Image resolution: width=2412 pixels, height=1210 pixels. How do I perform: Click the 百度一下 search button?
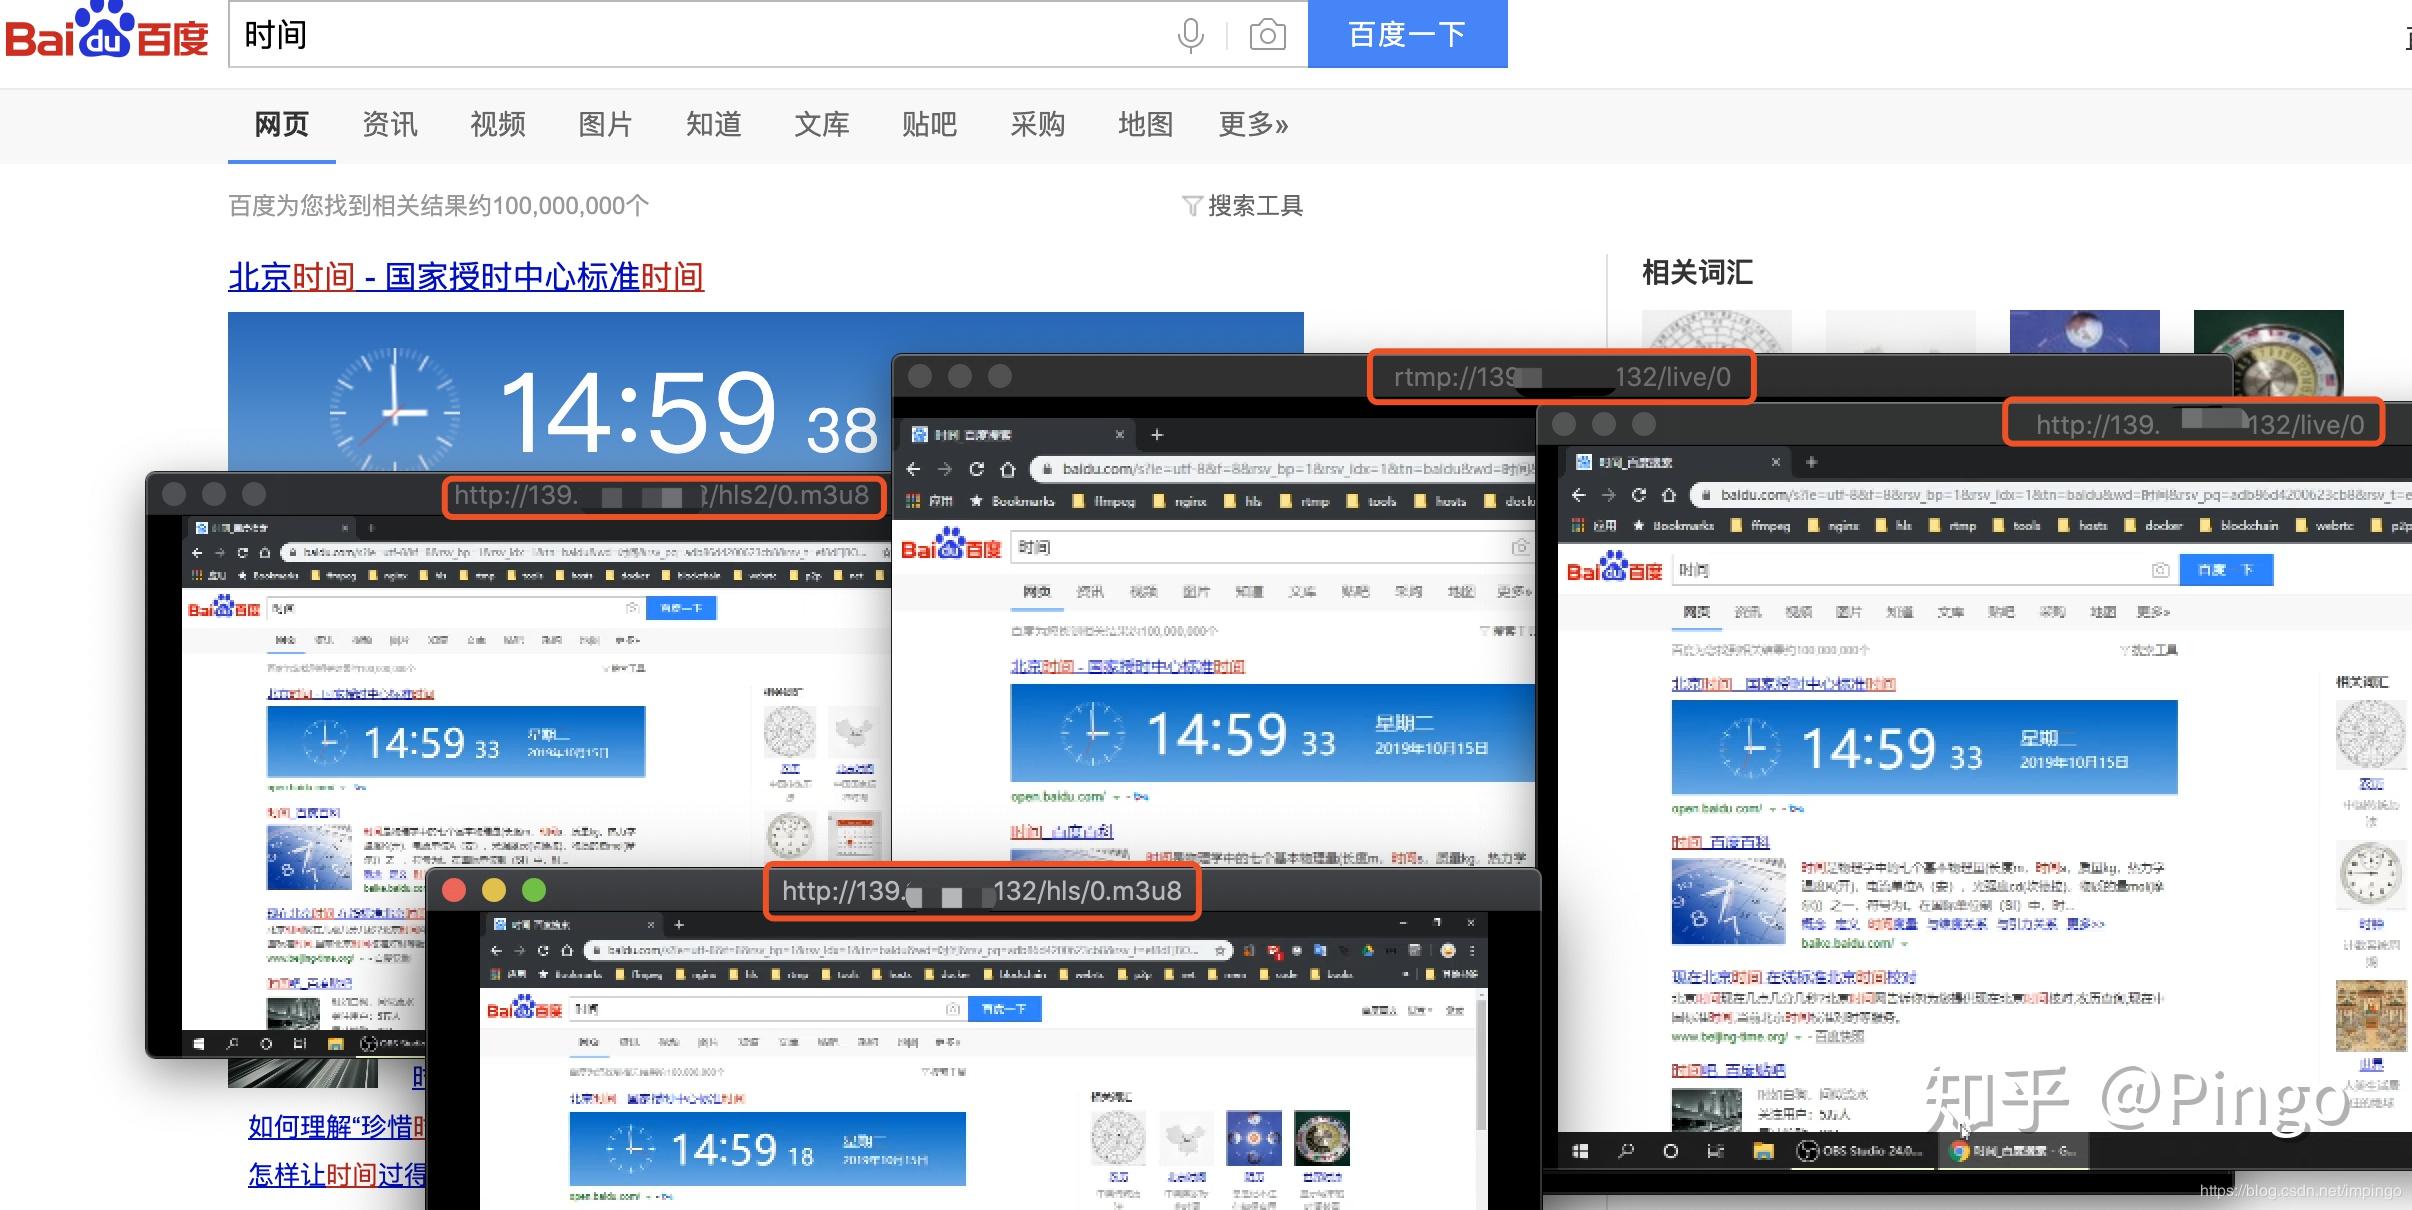[x=1406, y=34]
